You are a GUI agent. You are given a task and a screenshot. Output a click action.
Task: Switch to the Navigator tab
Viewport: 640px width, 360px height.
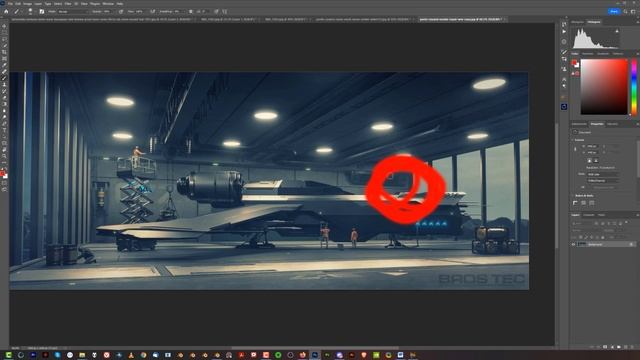tap(578, 22)
